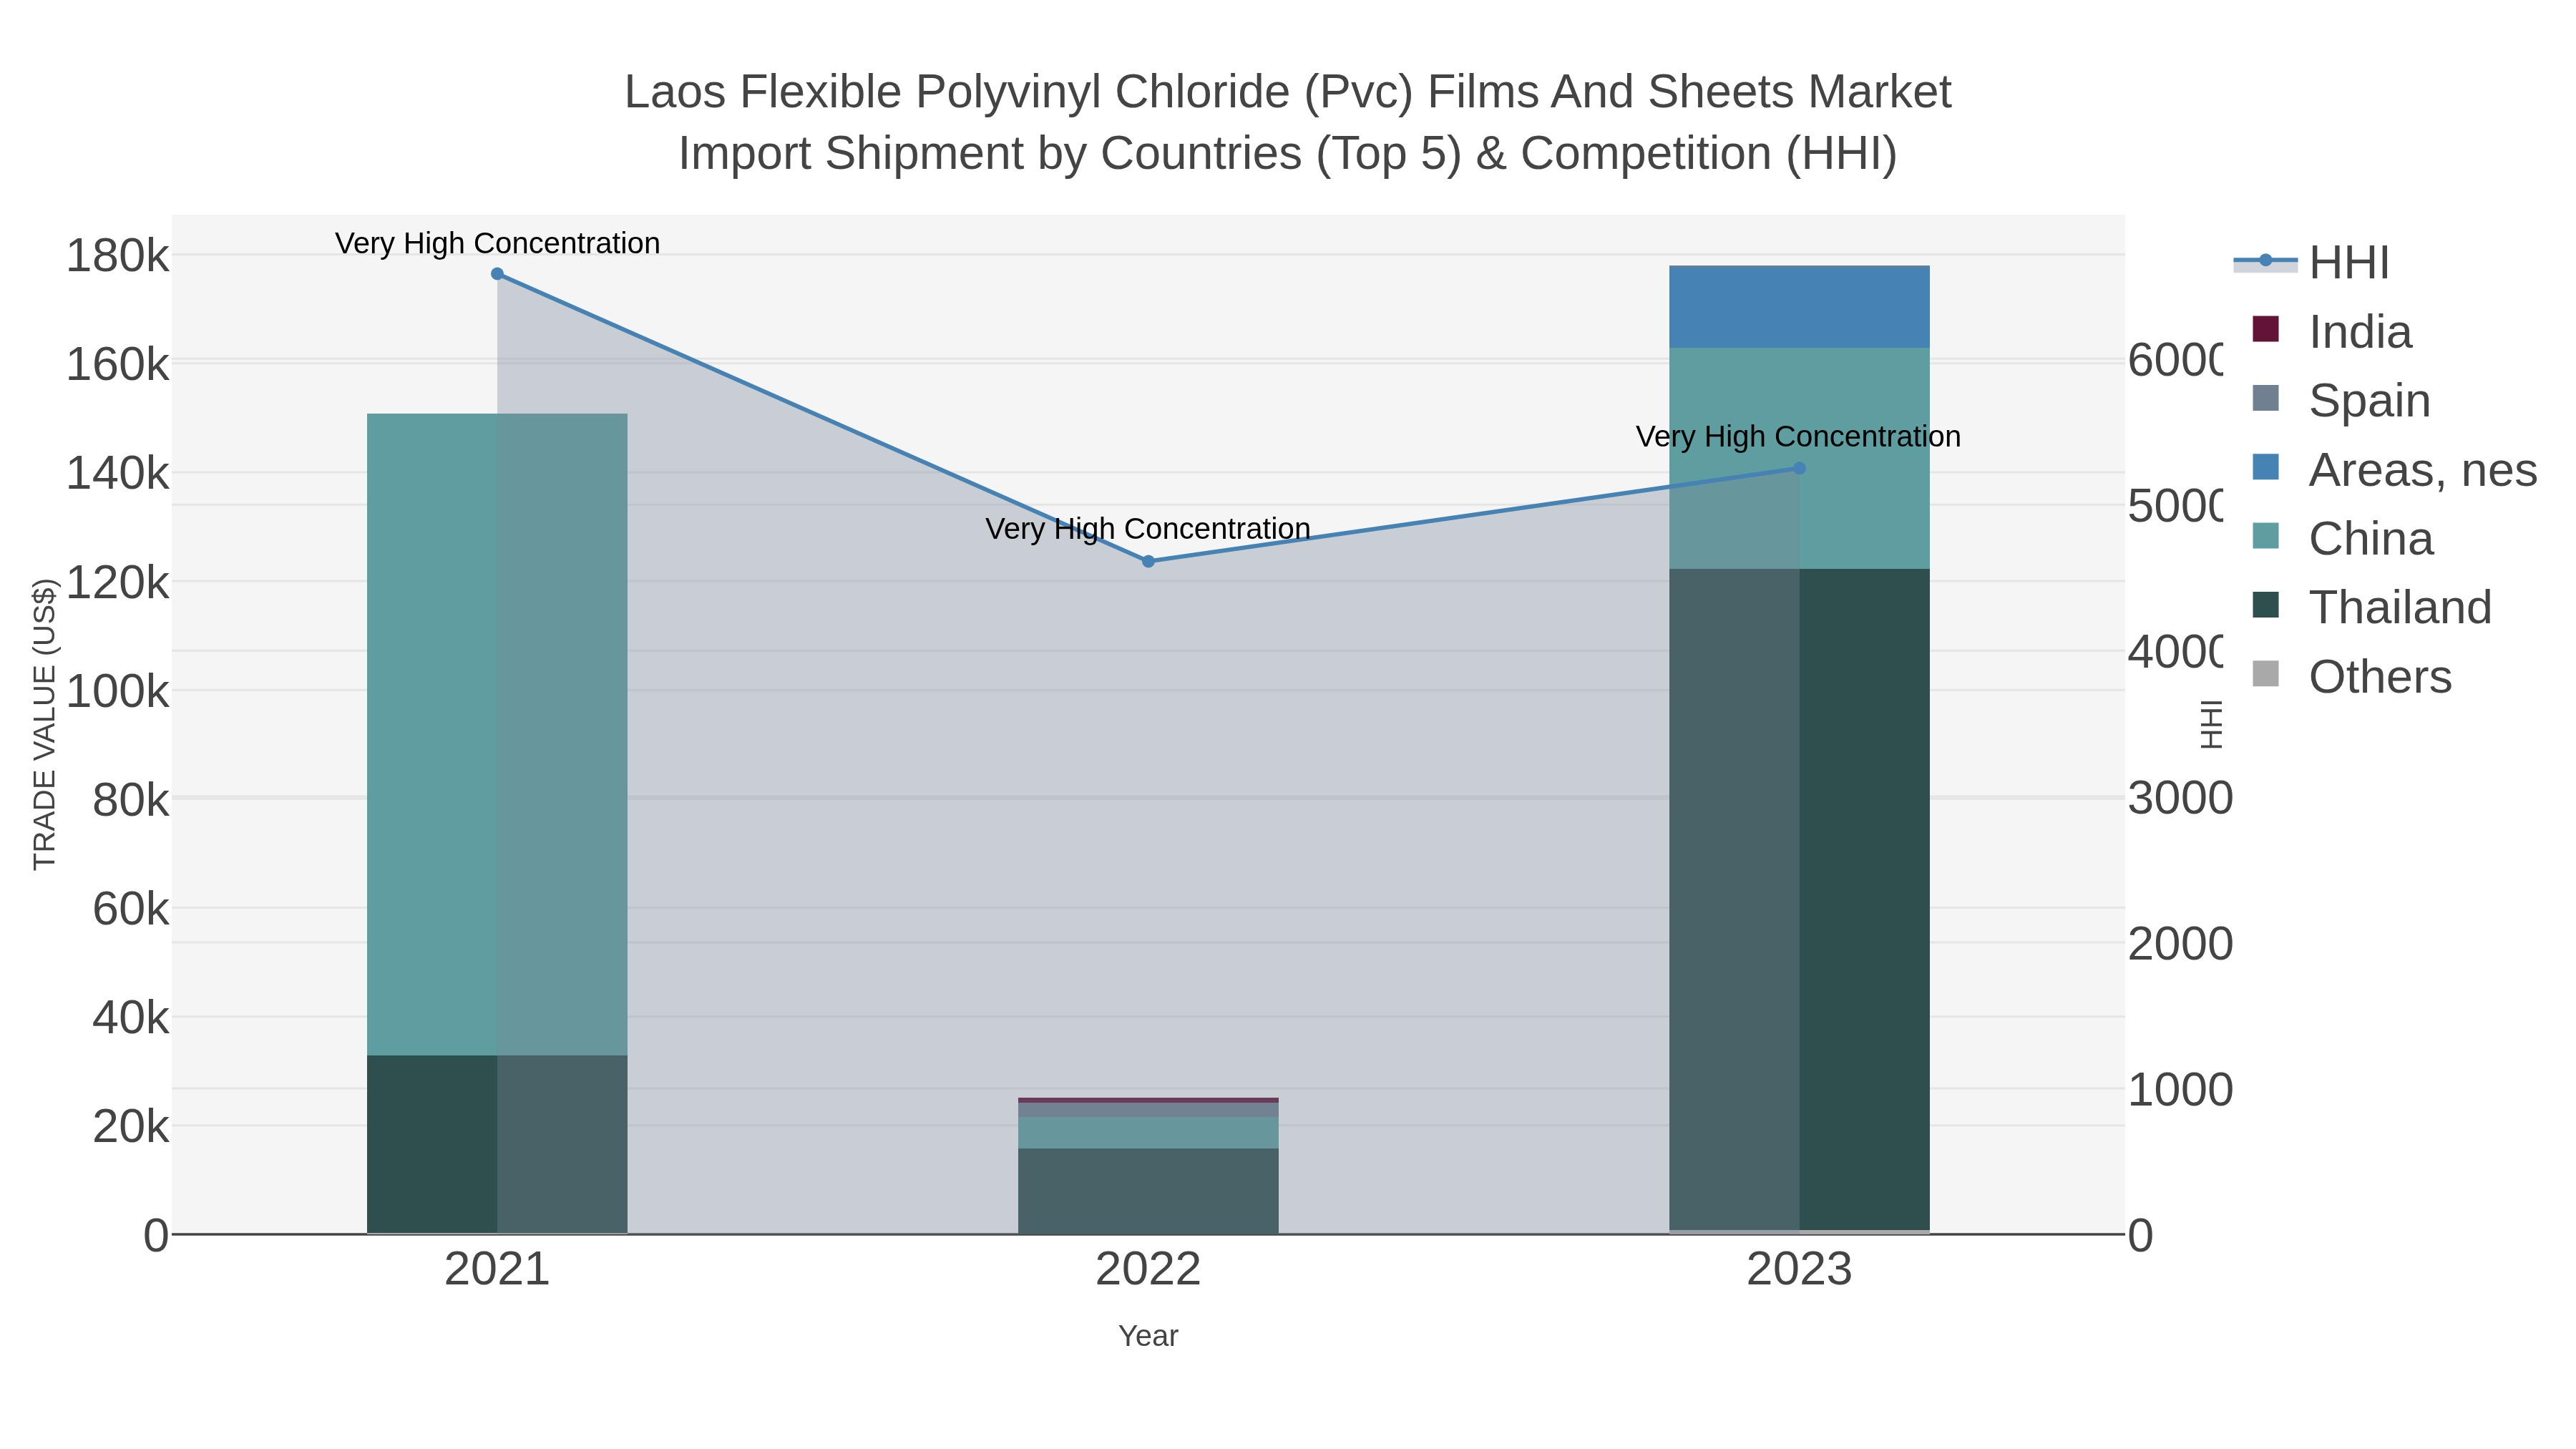This screenshot has width=2576, height=1449.
Task: Select the Areas, nes segment for 2023
Action: point(1799,307)
